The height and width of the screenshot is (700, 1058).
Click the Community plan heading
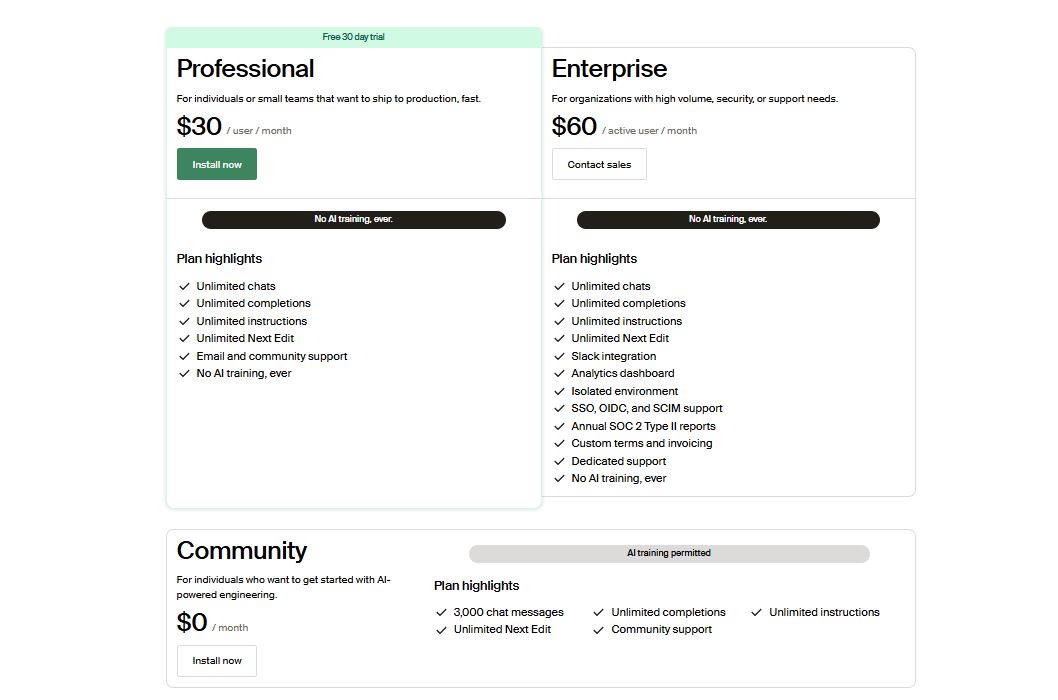241,551
